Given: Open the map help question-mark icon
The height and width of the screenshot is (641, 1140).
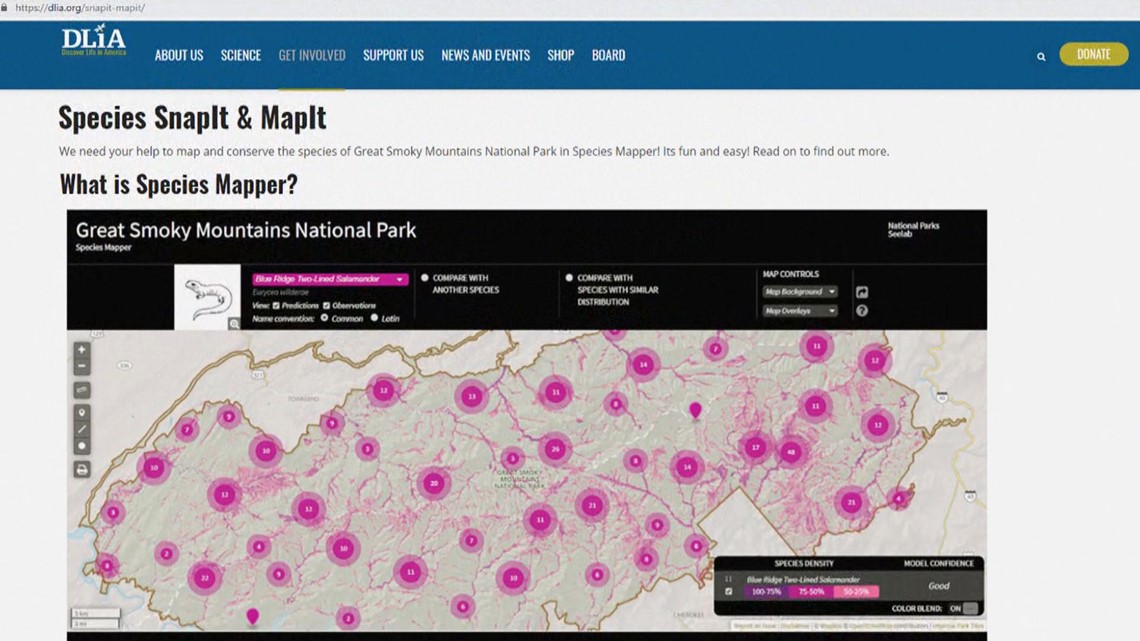Looking at the screenshot, I should 862,311.
